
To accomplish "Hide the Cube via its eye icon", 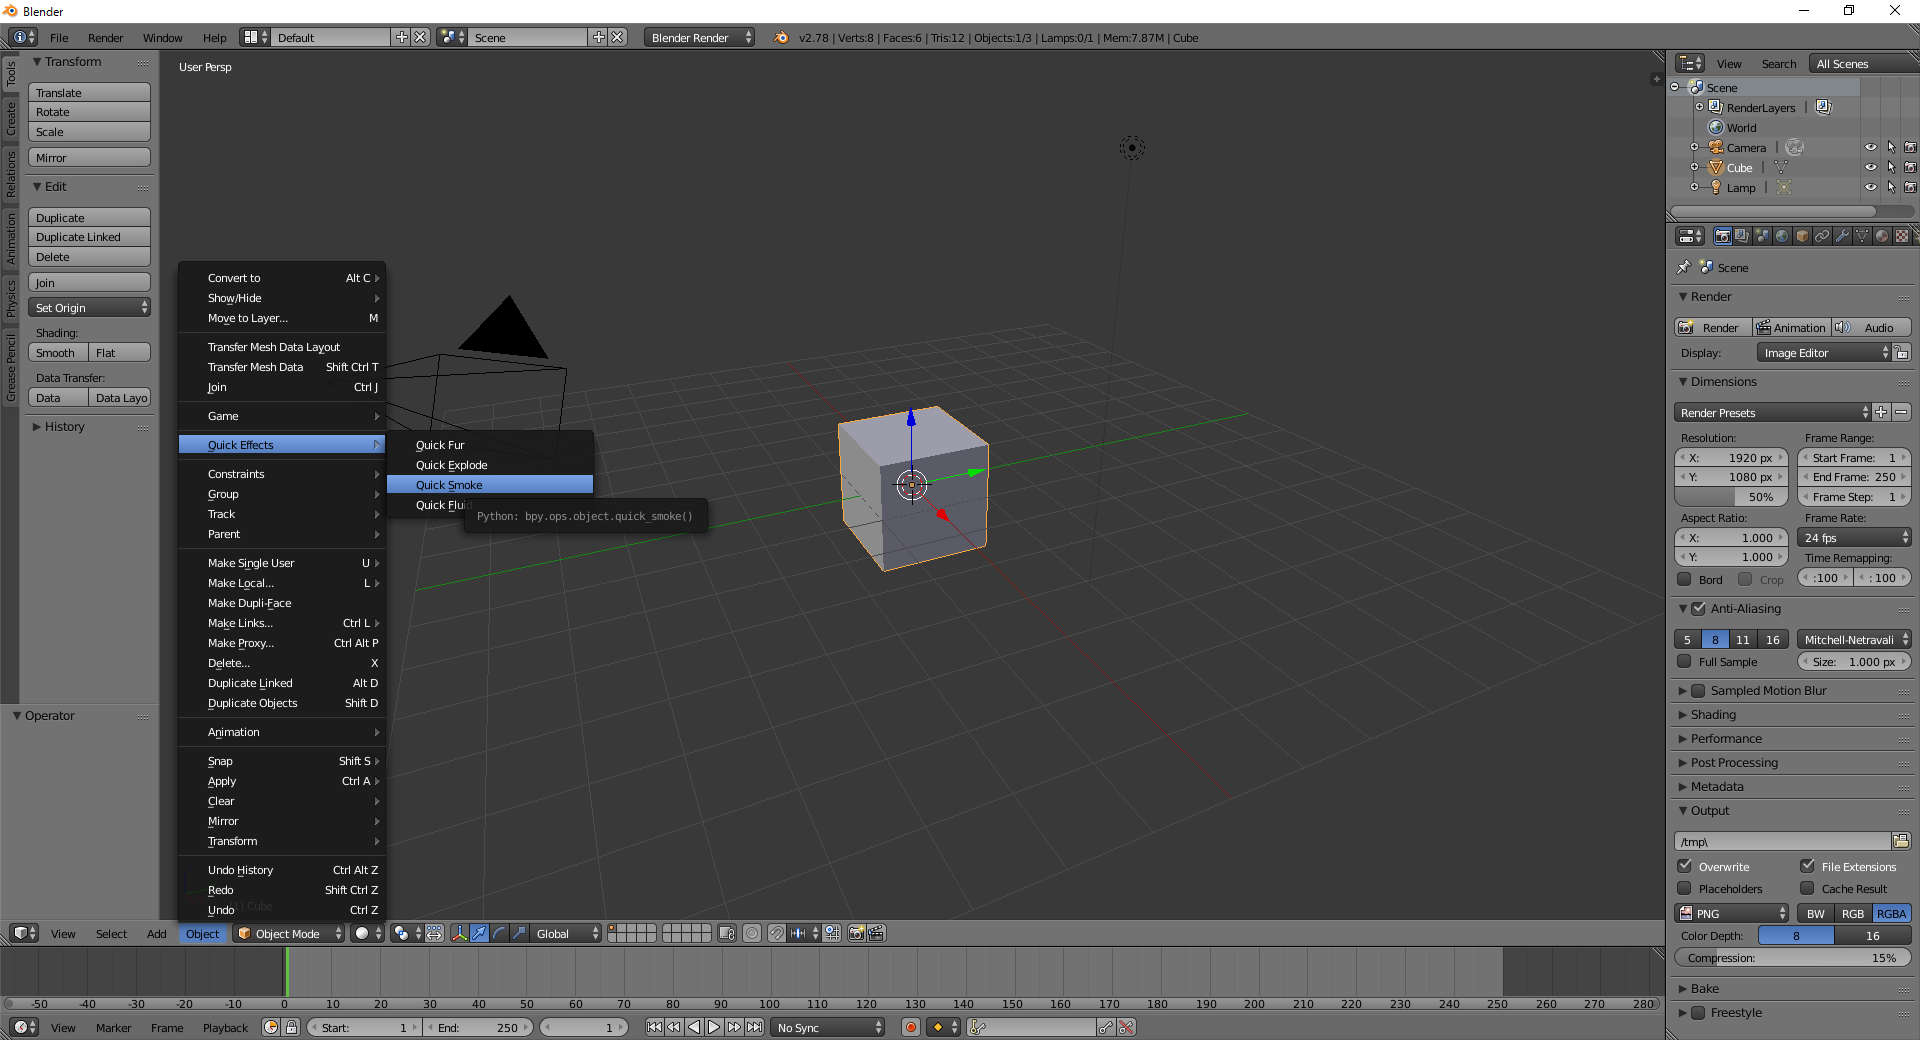I will coord(1870,167).
